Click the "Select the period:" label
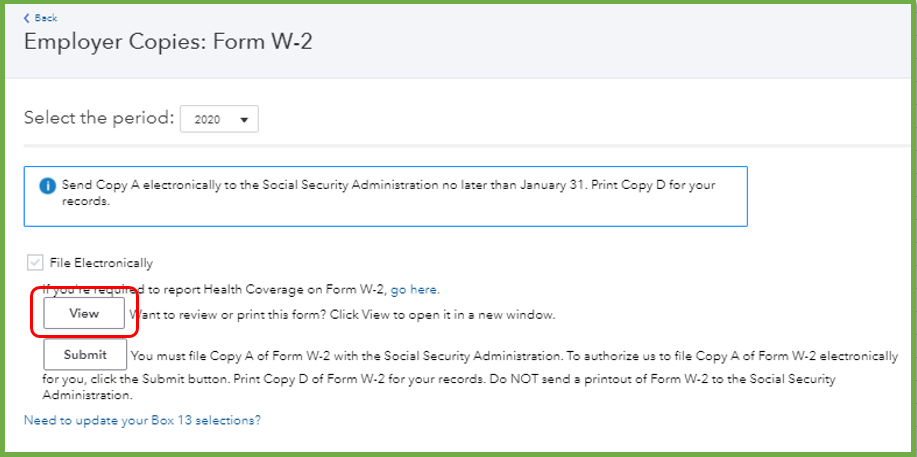The image size is (917, 457). click(97, 118)
